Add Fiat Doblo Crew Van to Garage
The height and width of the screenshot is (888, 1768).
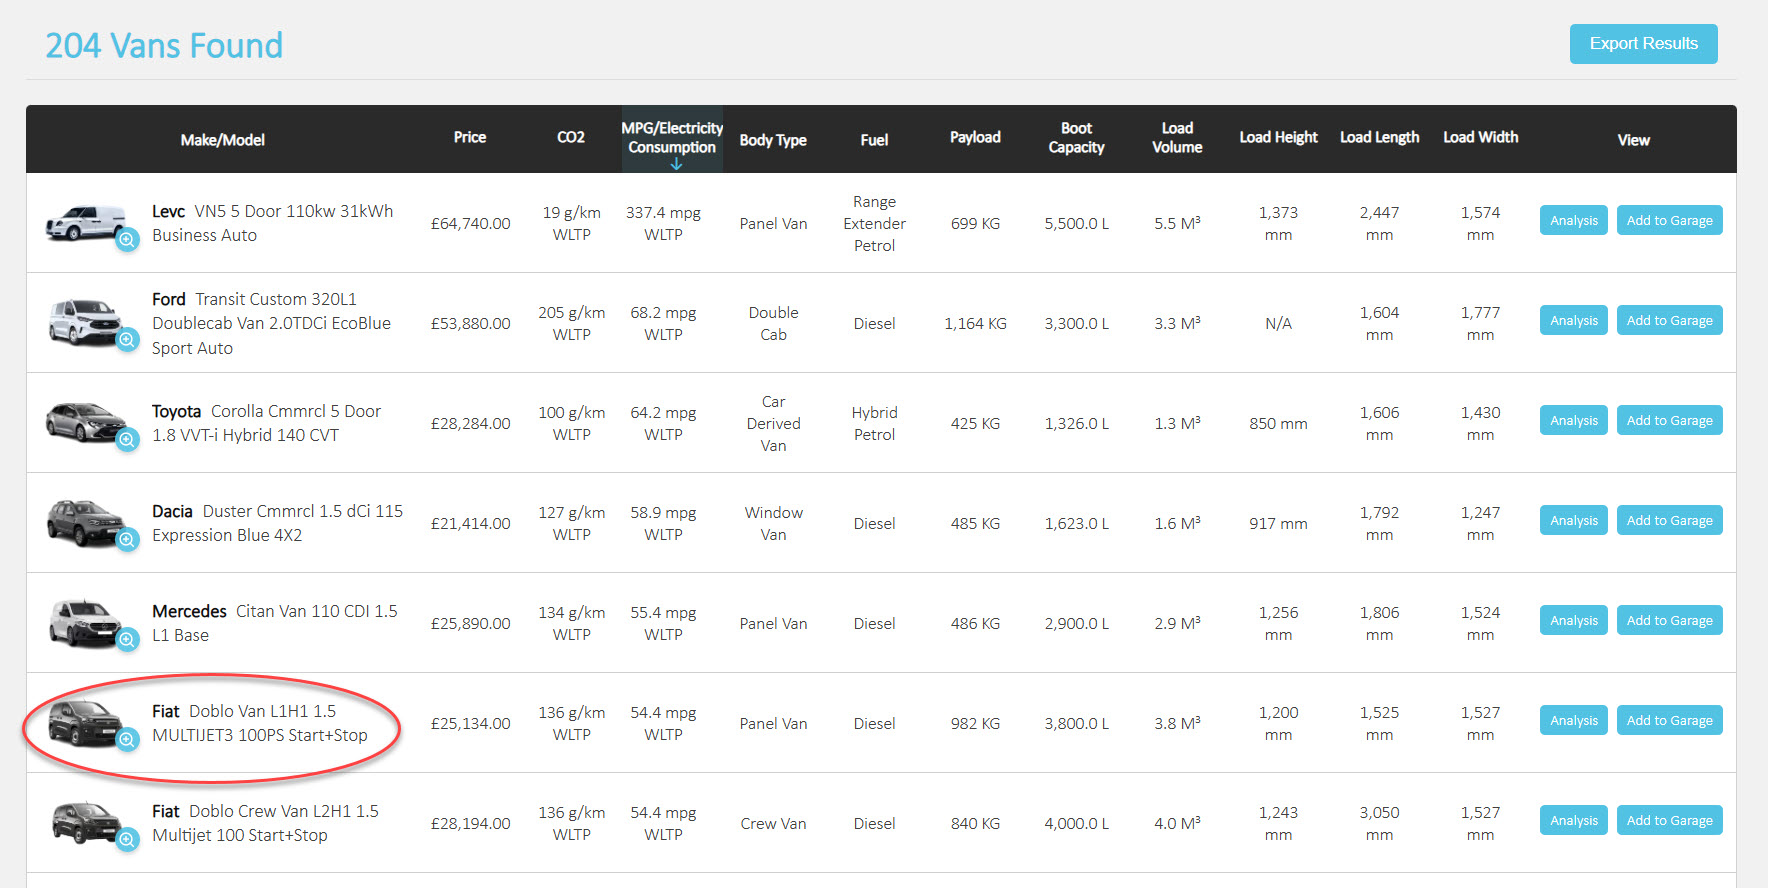[x=1669, y=820]
